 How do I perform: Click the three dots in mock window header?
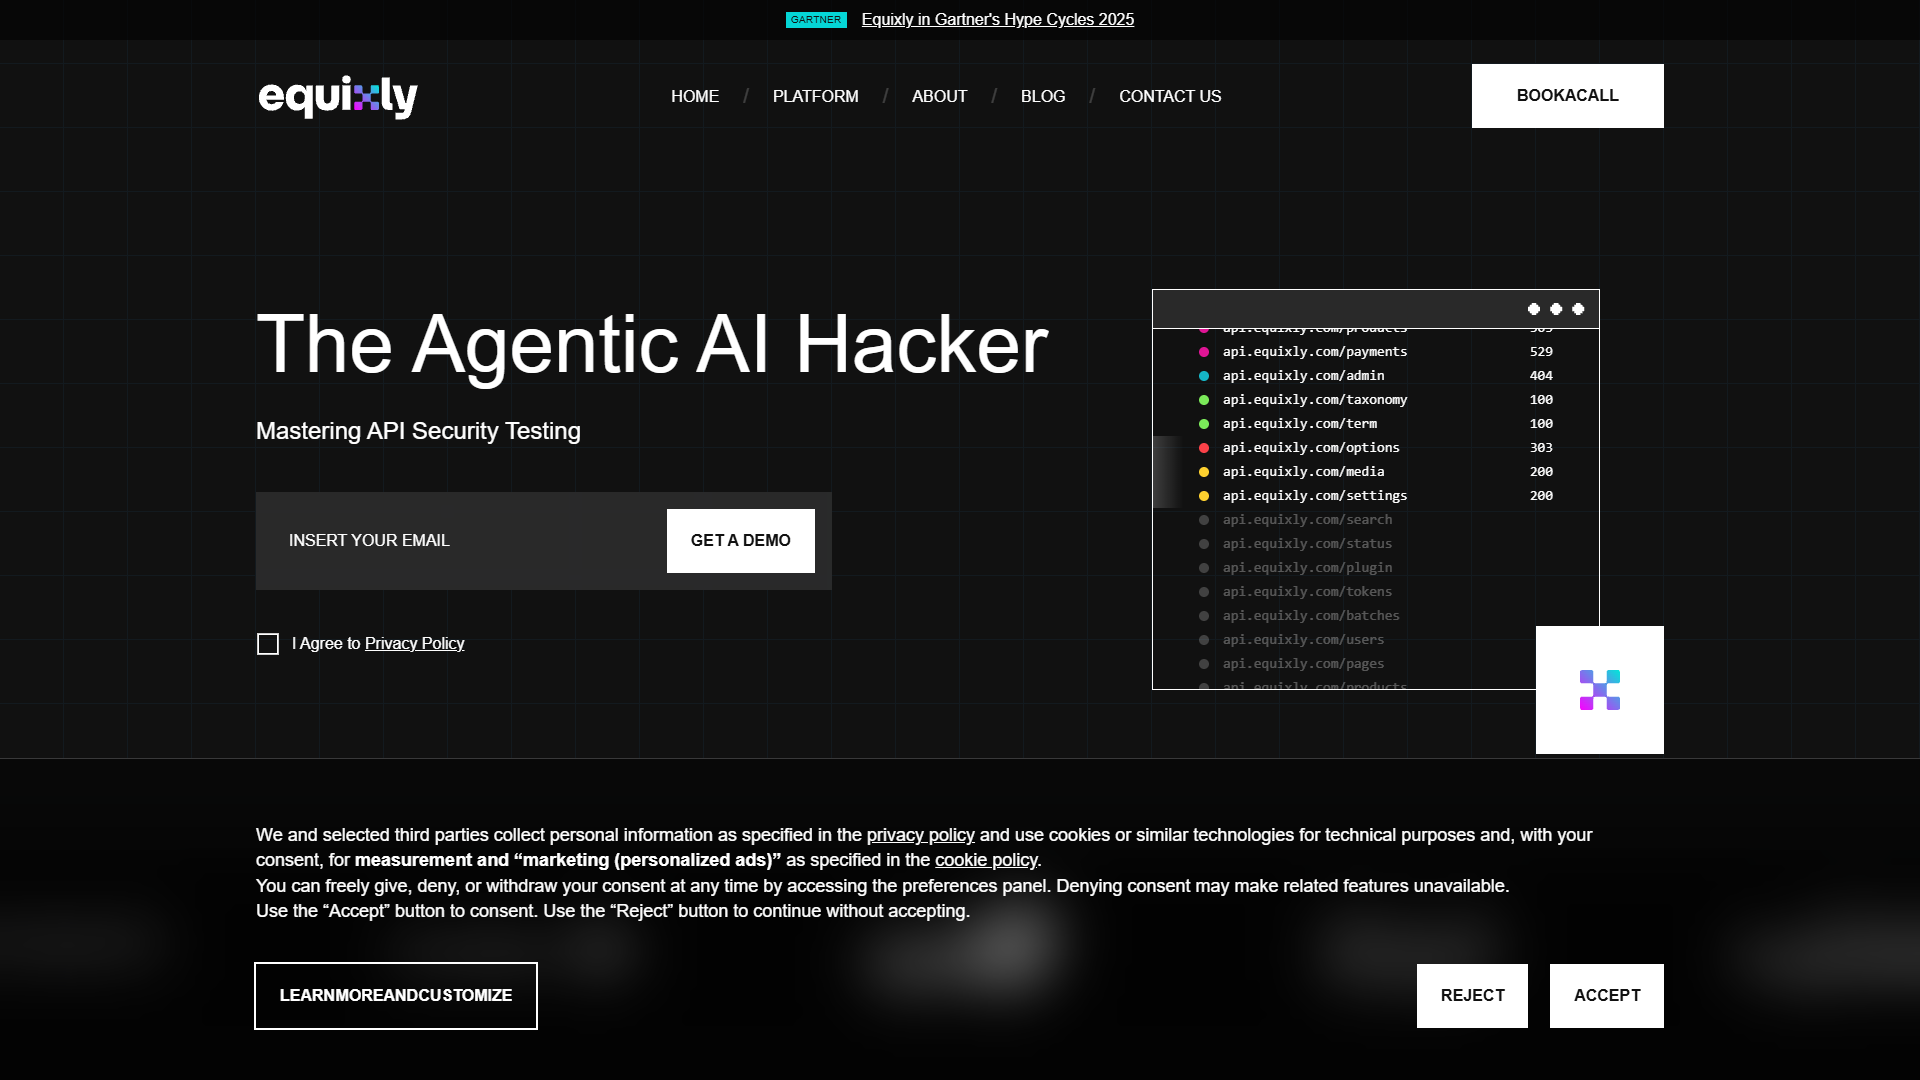click(1556, 309)
